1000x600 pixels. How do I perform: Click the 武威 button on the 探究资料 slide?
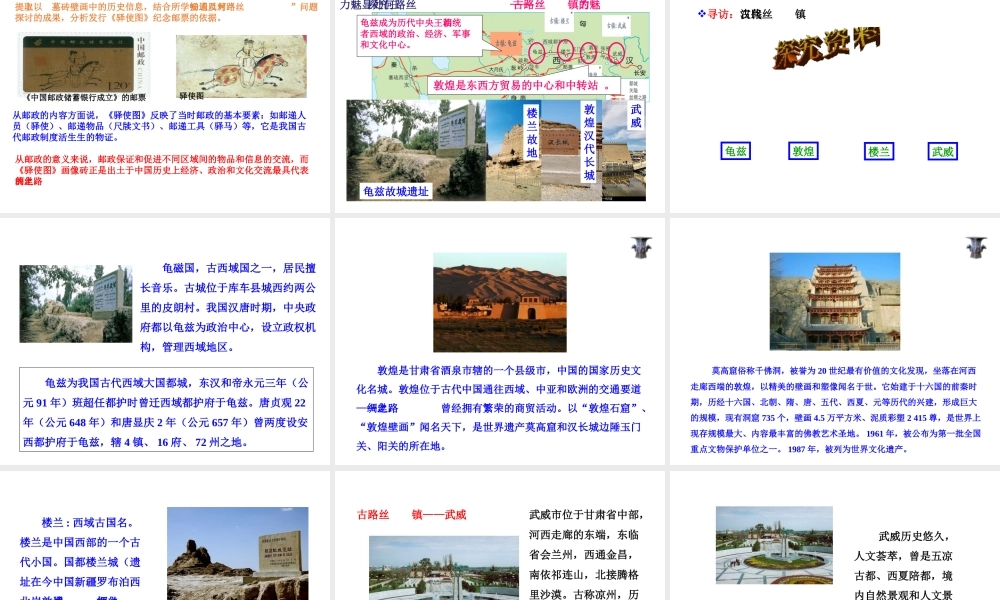point(942,151)
